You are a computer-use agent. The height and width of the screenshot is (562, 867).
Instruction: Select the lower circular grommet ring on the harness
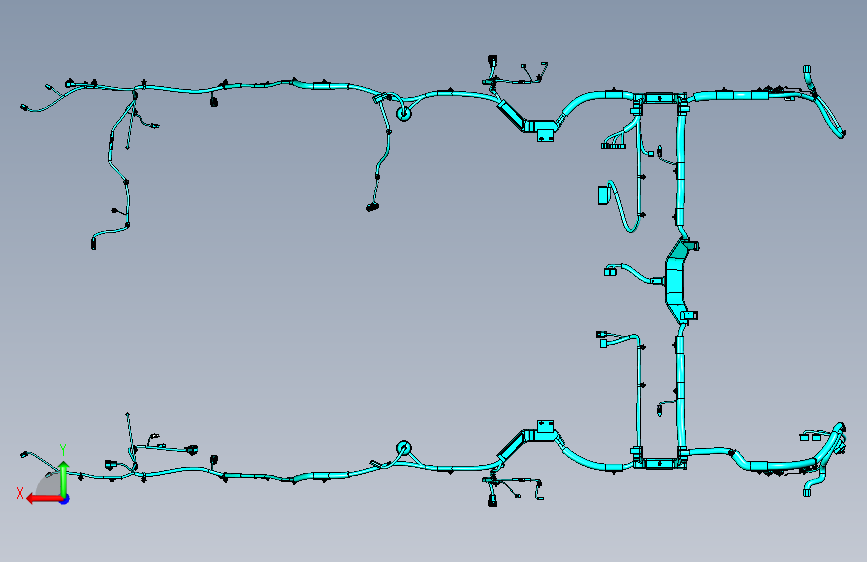tap(404, 447)
